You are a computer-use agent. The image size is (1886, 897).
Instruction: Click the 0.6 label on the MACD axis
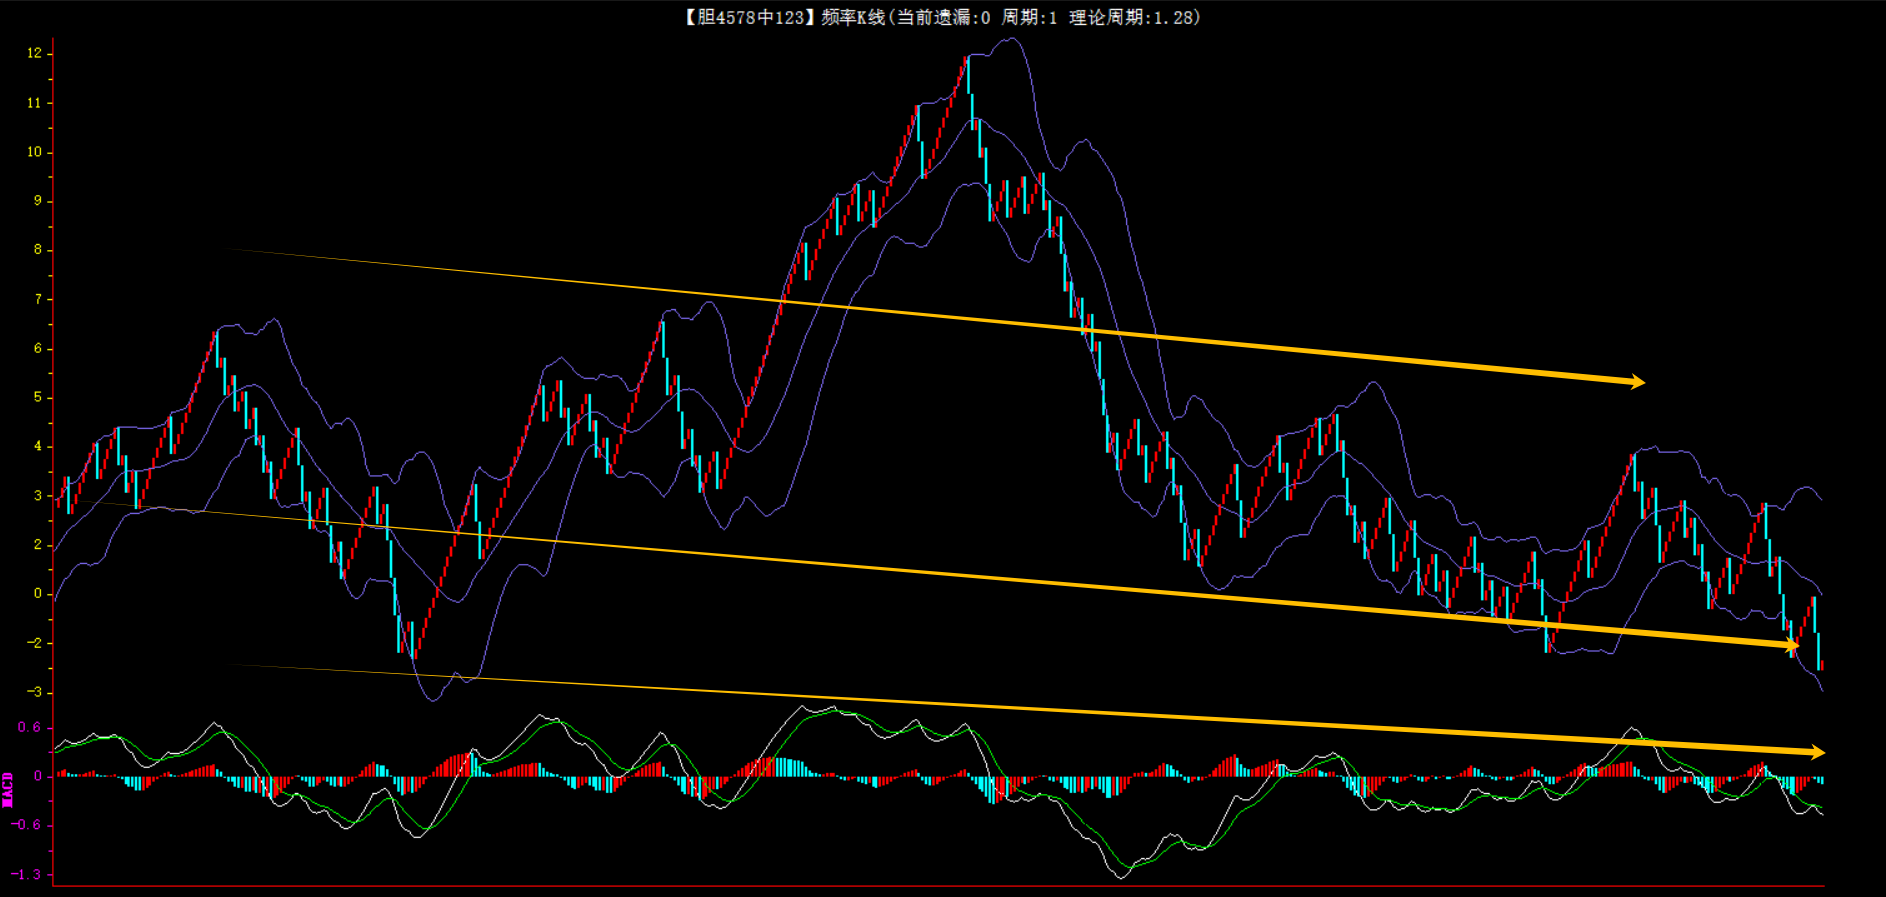29,727
